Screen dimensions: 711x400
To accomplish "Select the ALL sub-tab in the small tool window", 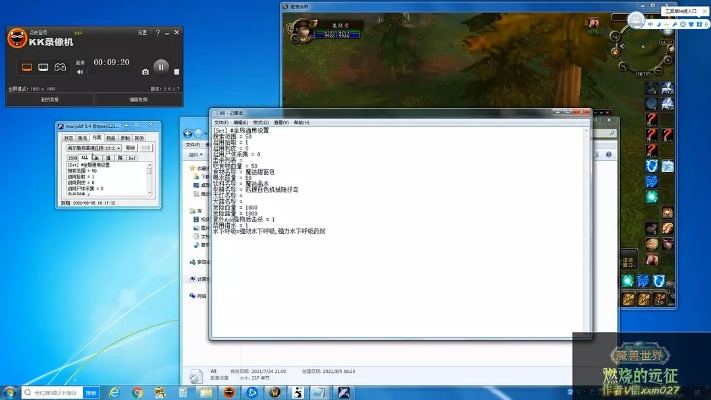I will point(84,158).
